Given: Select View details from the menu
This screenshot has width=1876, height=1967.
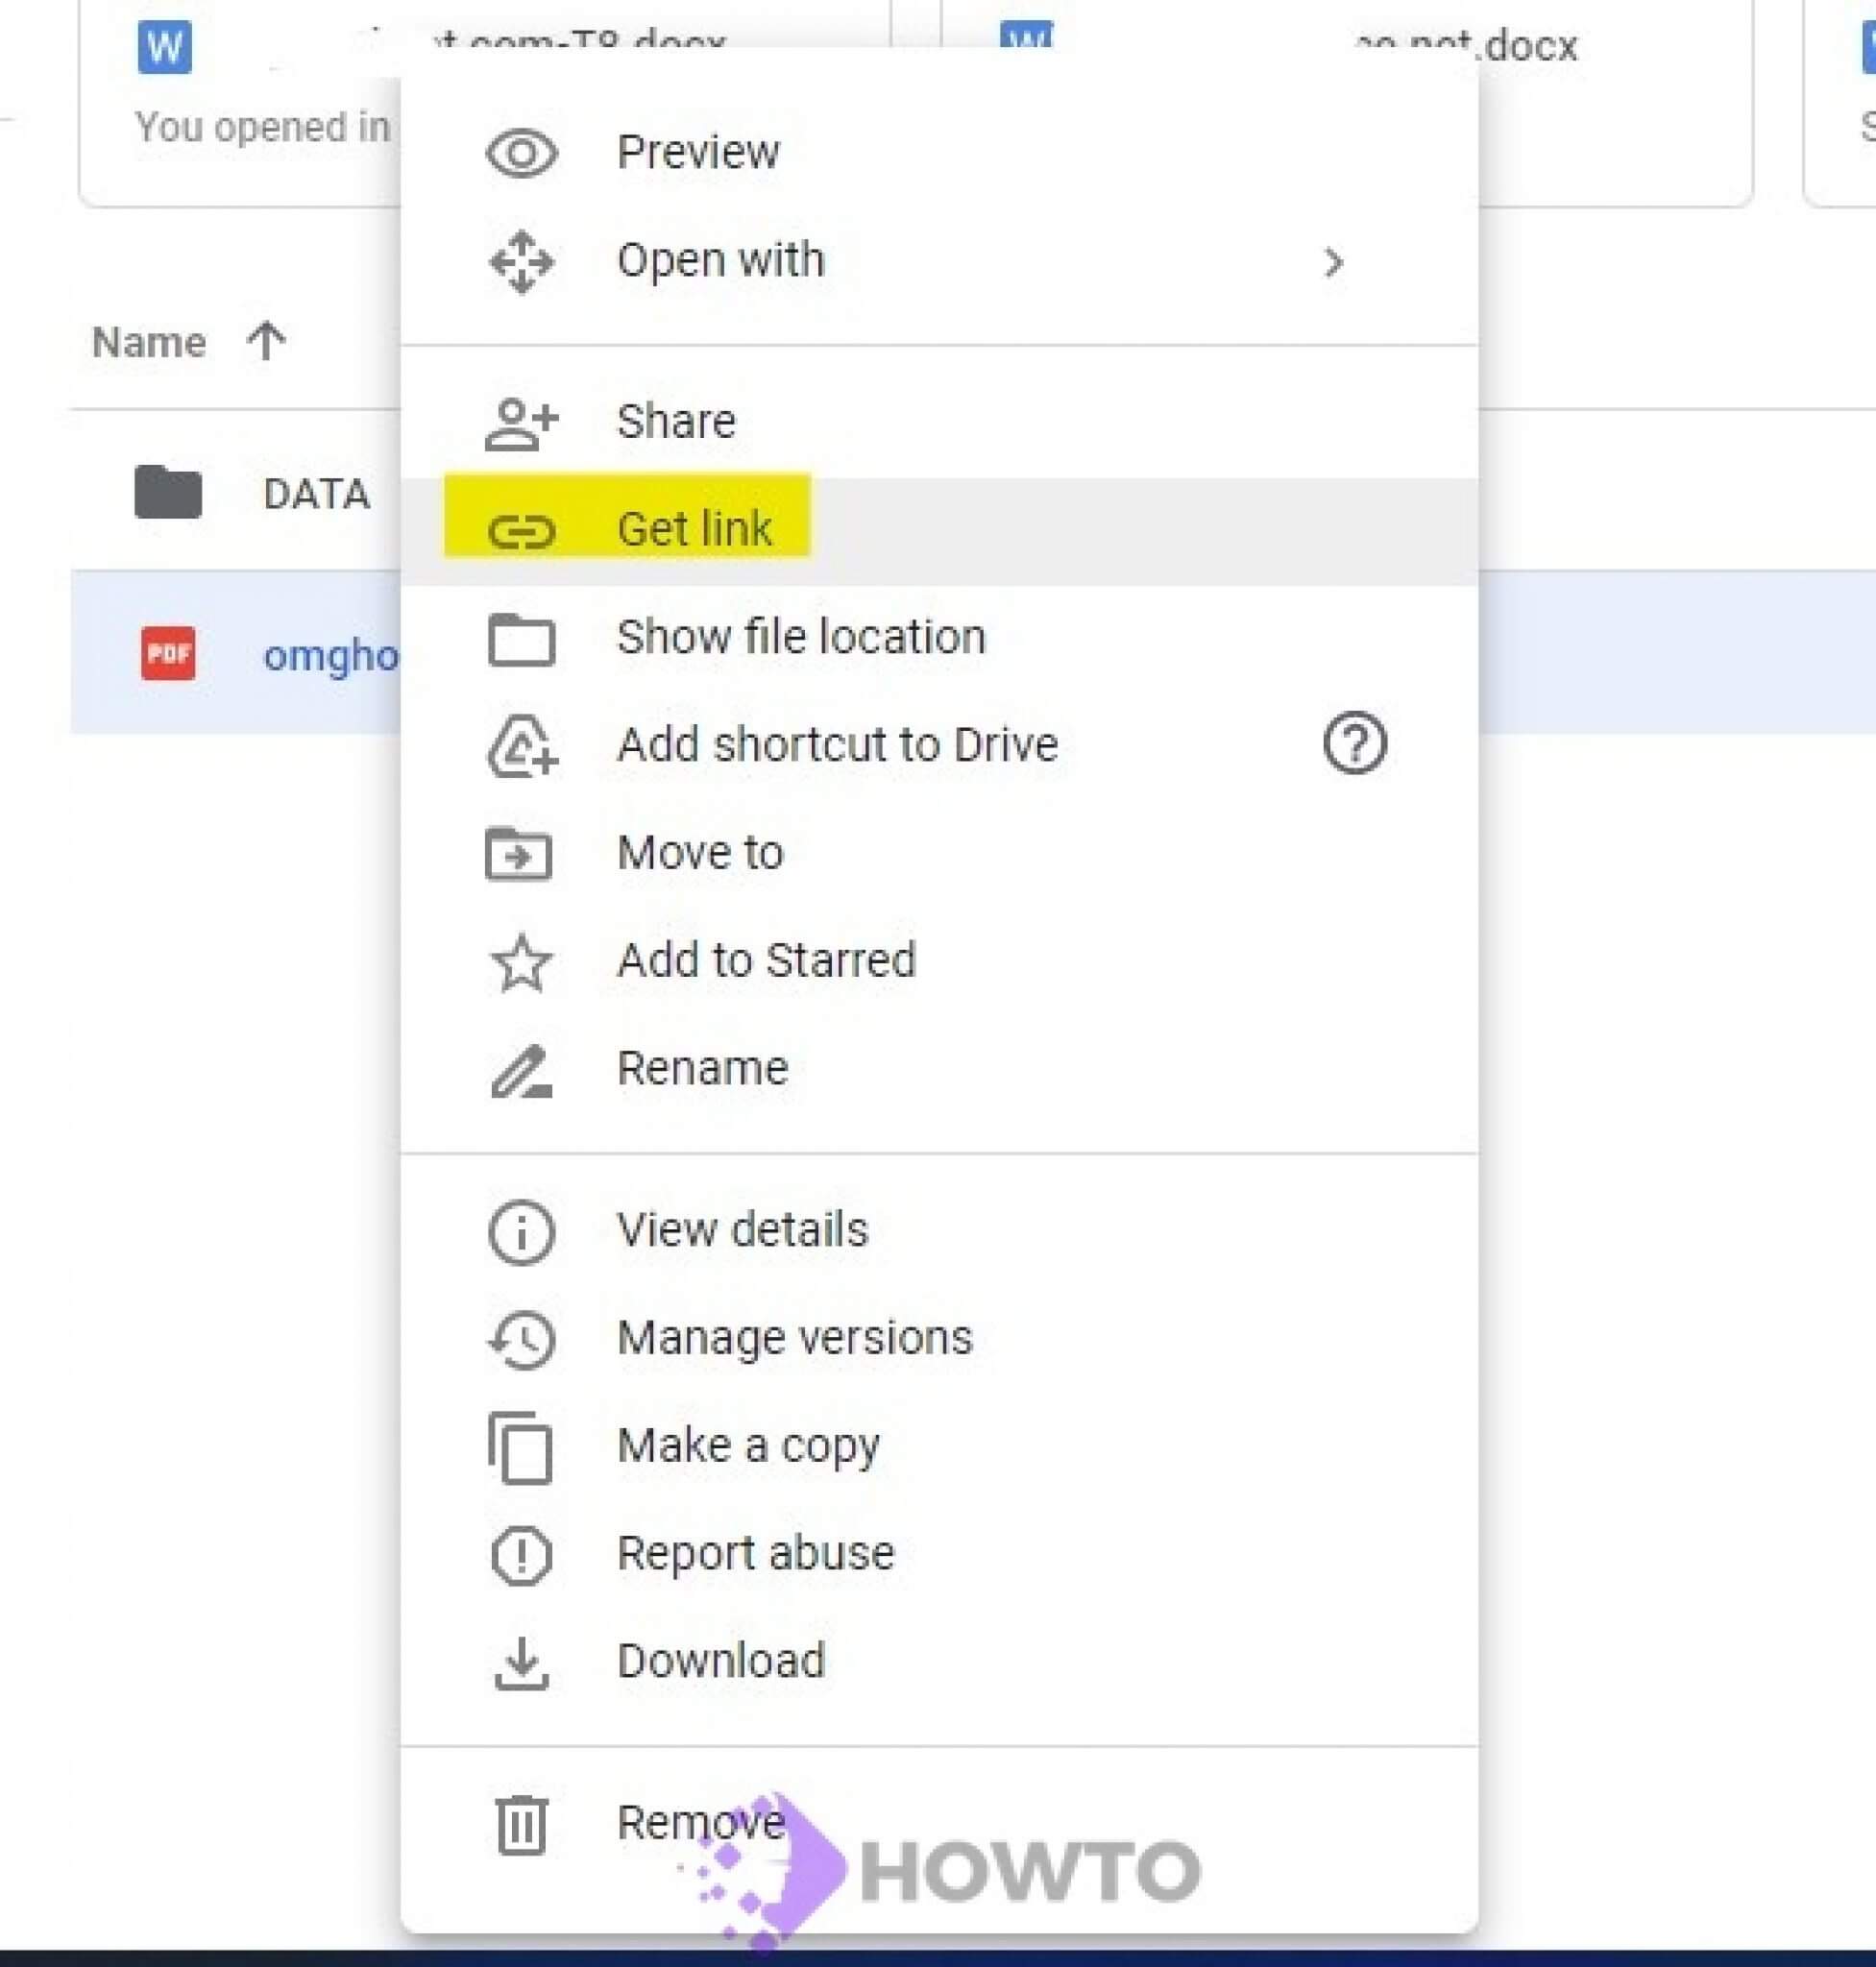Looking at the screenshot, I should (742, 1229).
